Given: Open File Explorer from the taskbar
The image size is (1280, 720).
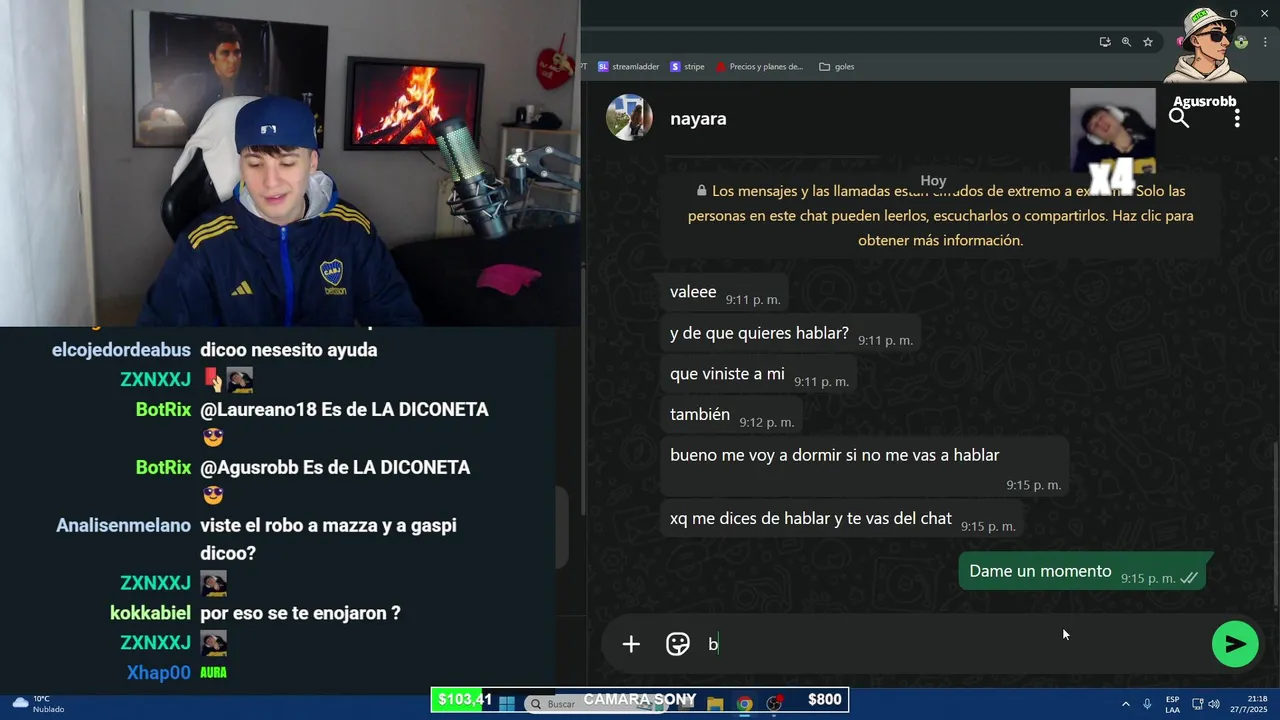Looking at the screenshot, I should pyautogui.click(x=715, y=704).
